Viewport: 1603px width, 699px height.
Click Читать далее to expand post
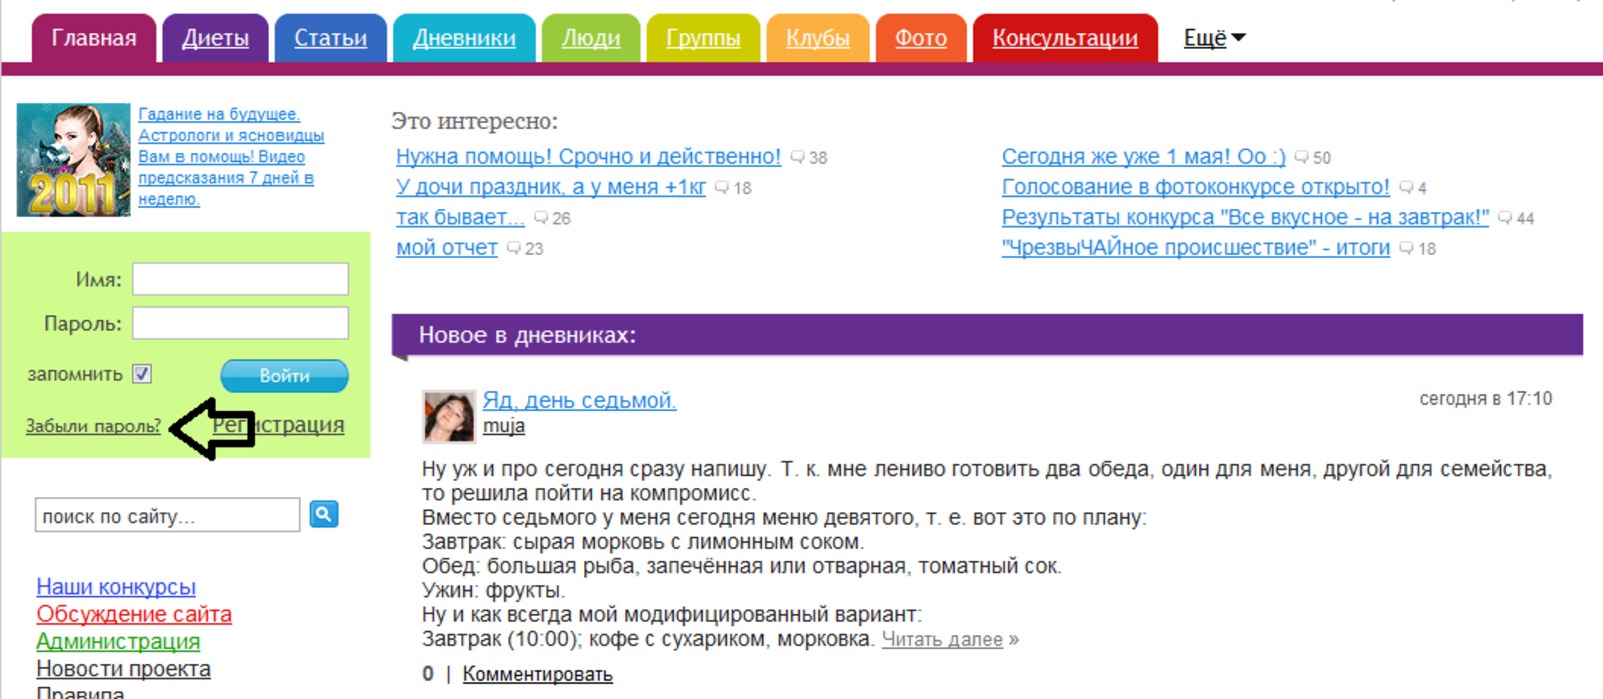941,639
